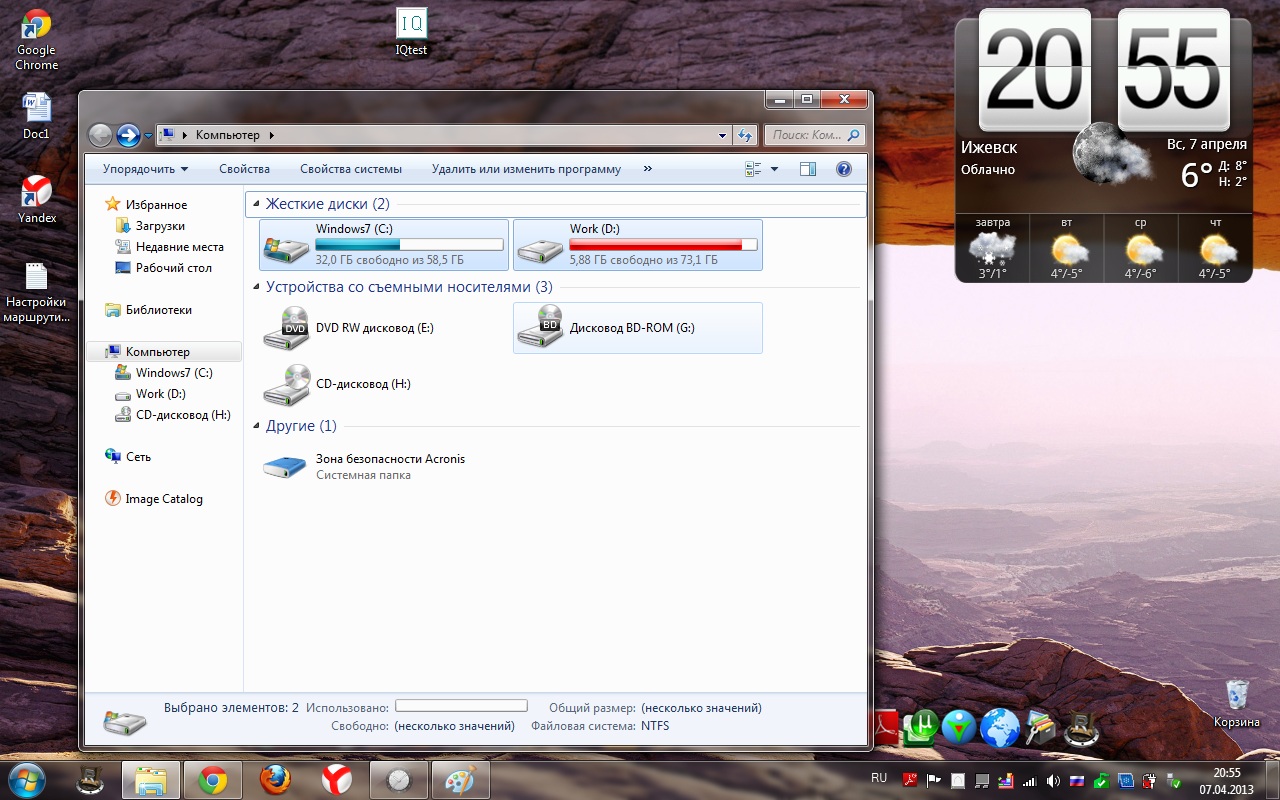
Task: Collapse the Hard disks group
Action: (256, 204)
